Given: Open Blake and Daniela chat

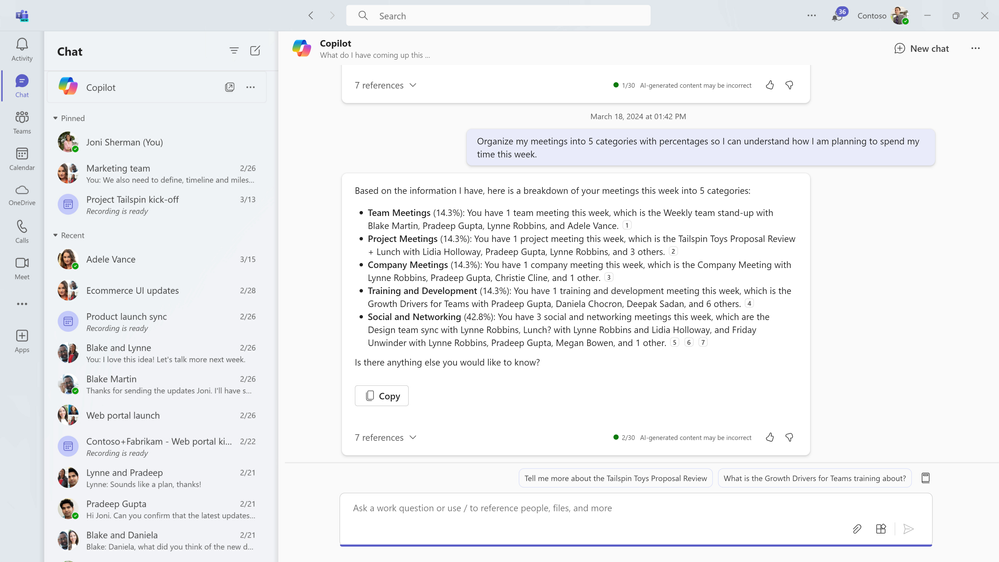Looking at the screenshot, I should [x=157, y=540].
